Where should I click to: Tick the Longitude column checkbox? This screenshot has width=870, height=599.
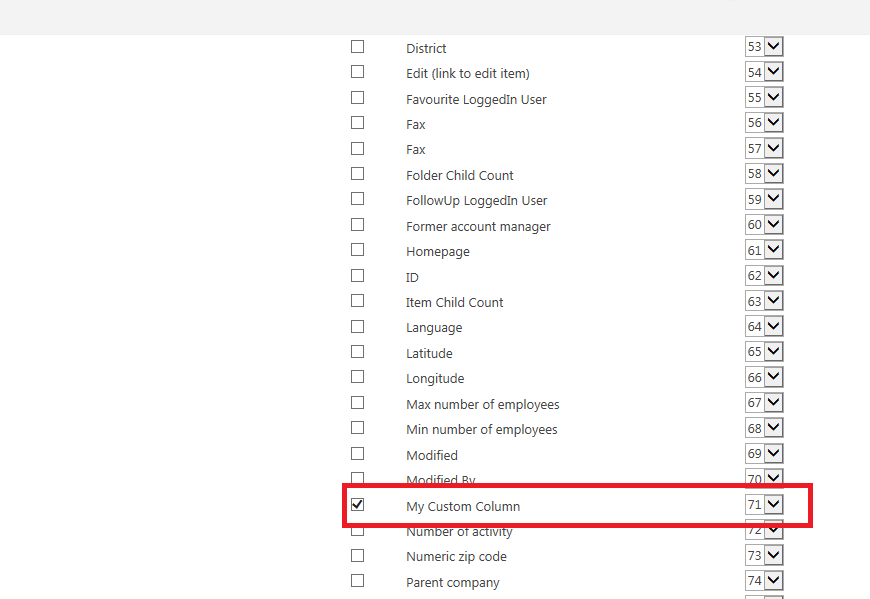(x=357, y=377)
